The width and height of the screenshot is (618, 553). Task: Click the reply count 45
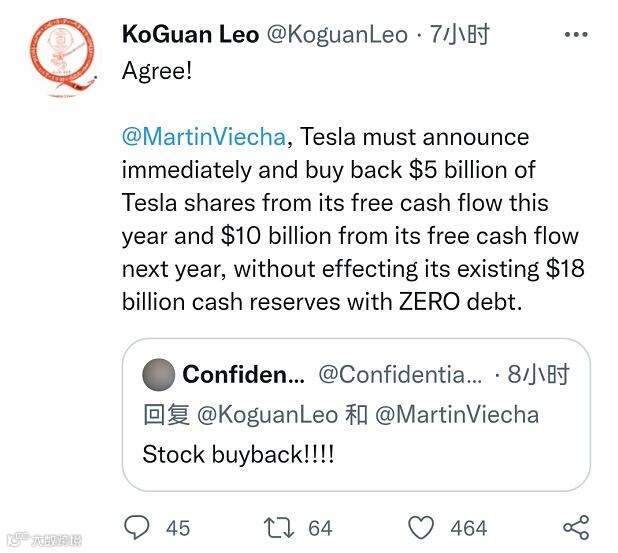177,527
